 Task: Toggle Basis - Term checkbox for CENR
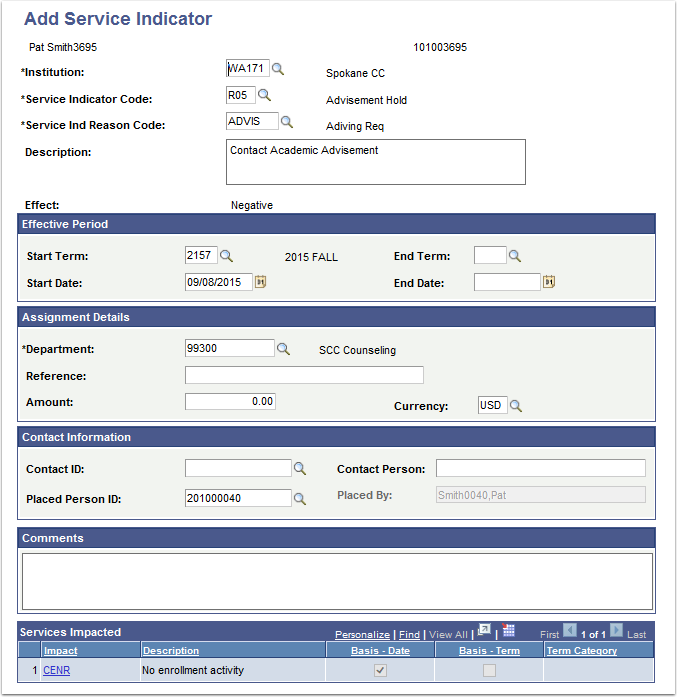tap(489, 670)
